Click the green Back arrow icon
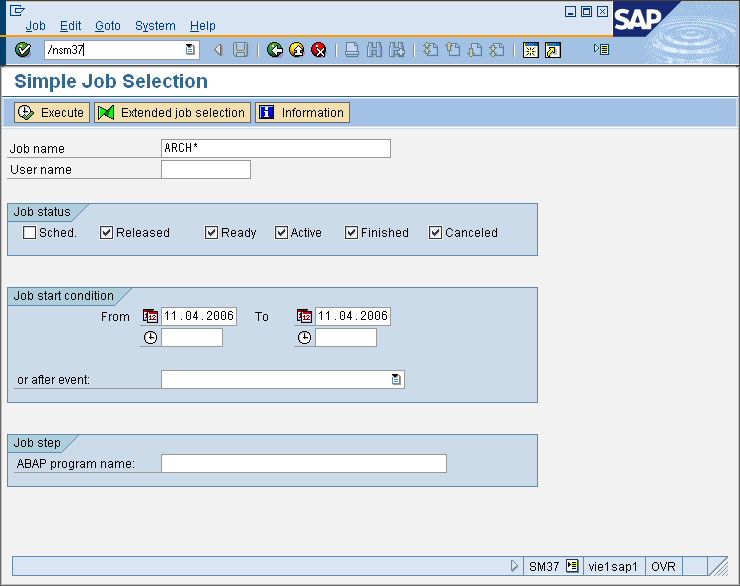The image size is (740, 586). 275,50
